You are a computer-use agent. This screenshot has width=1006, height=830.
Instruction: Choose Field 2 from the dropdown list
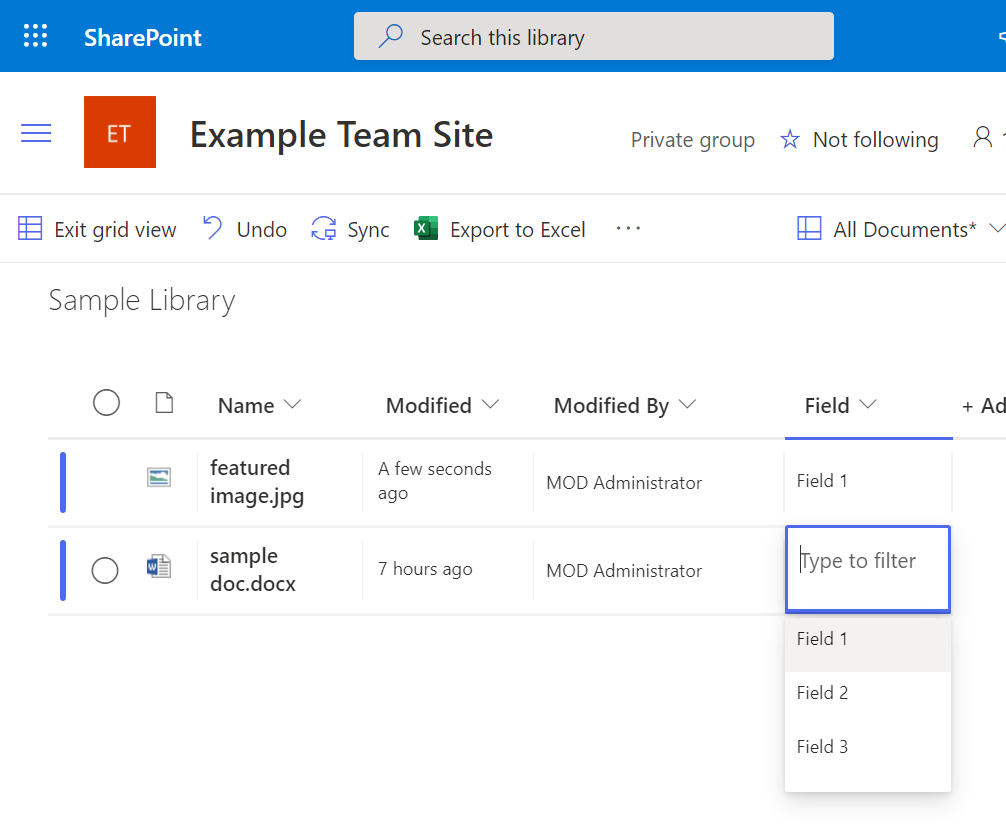(x=867, y=693)
